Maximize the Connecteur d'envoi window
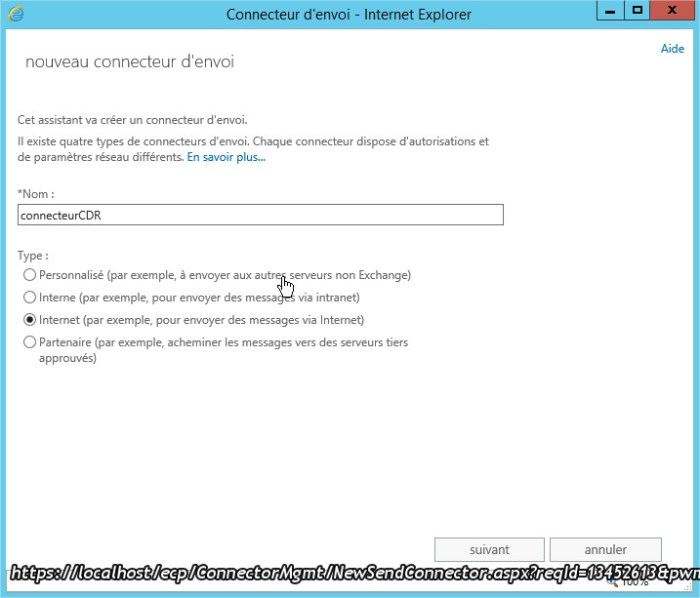The height and width of the screenshot is (598, 700). point(637,11)
